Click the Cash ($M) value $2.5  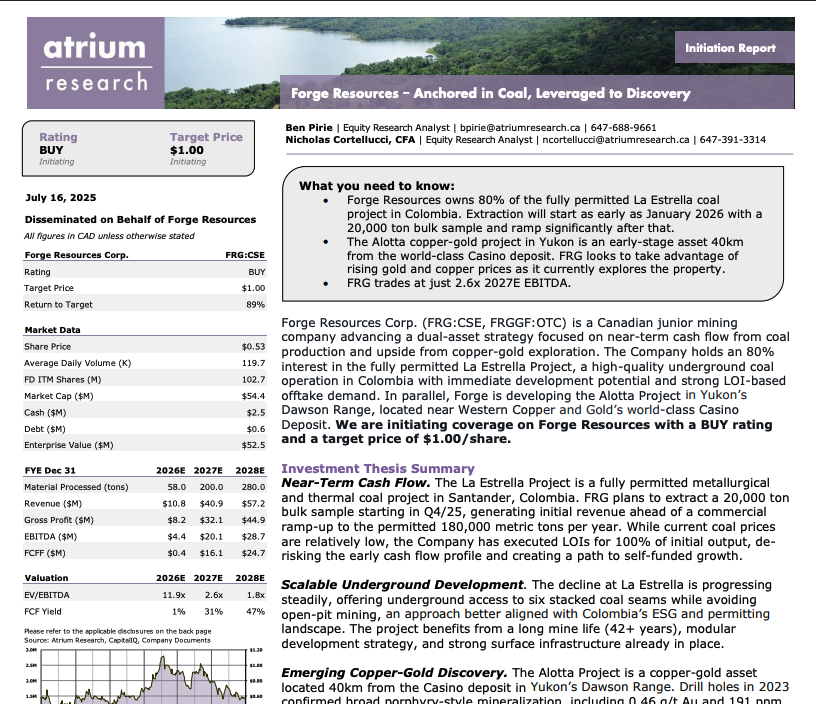pyautogui.click(x=256, y=412)
